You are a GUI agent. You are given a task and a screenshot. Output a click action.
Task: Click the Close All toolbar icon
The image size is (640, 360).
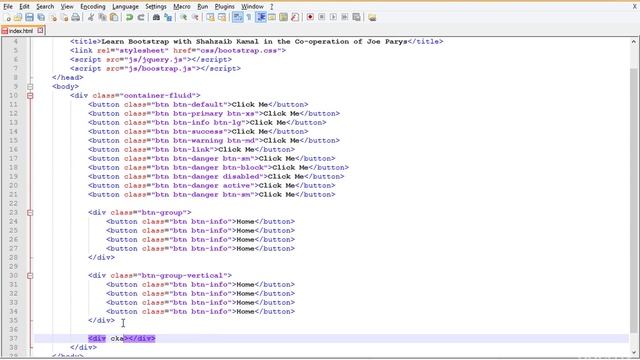tap(64, 17)
